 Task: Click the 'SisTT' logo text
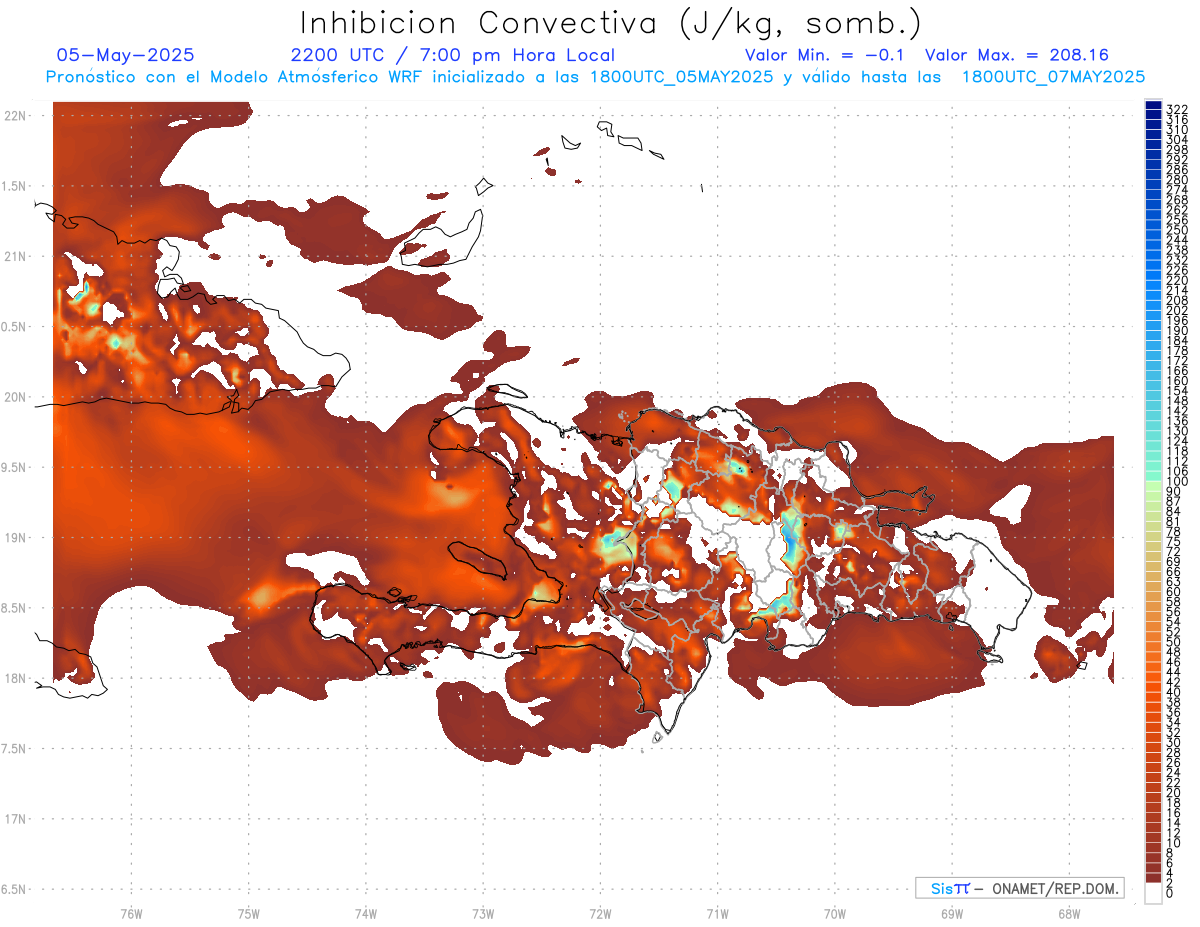950,888
